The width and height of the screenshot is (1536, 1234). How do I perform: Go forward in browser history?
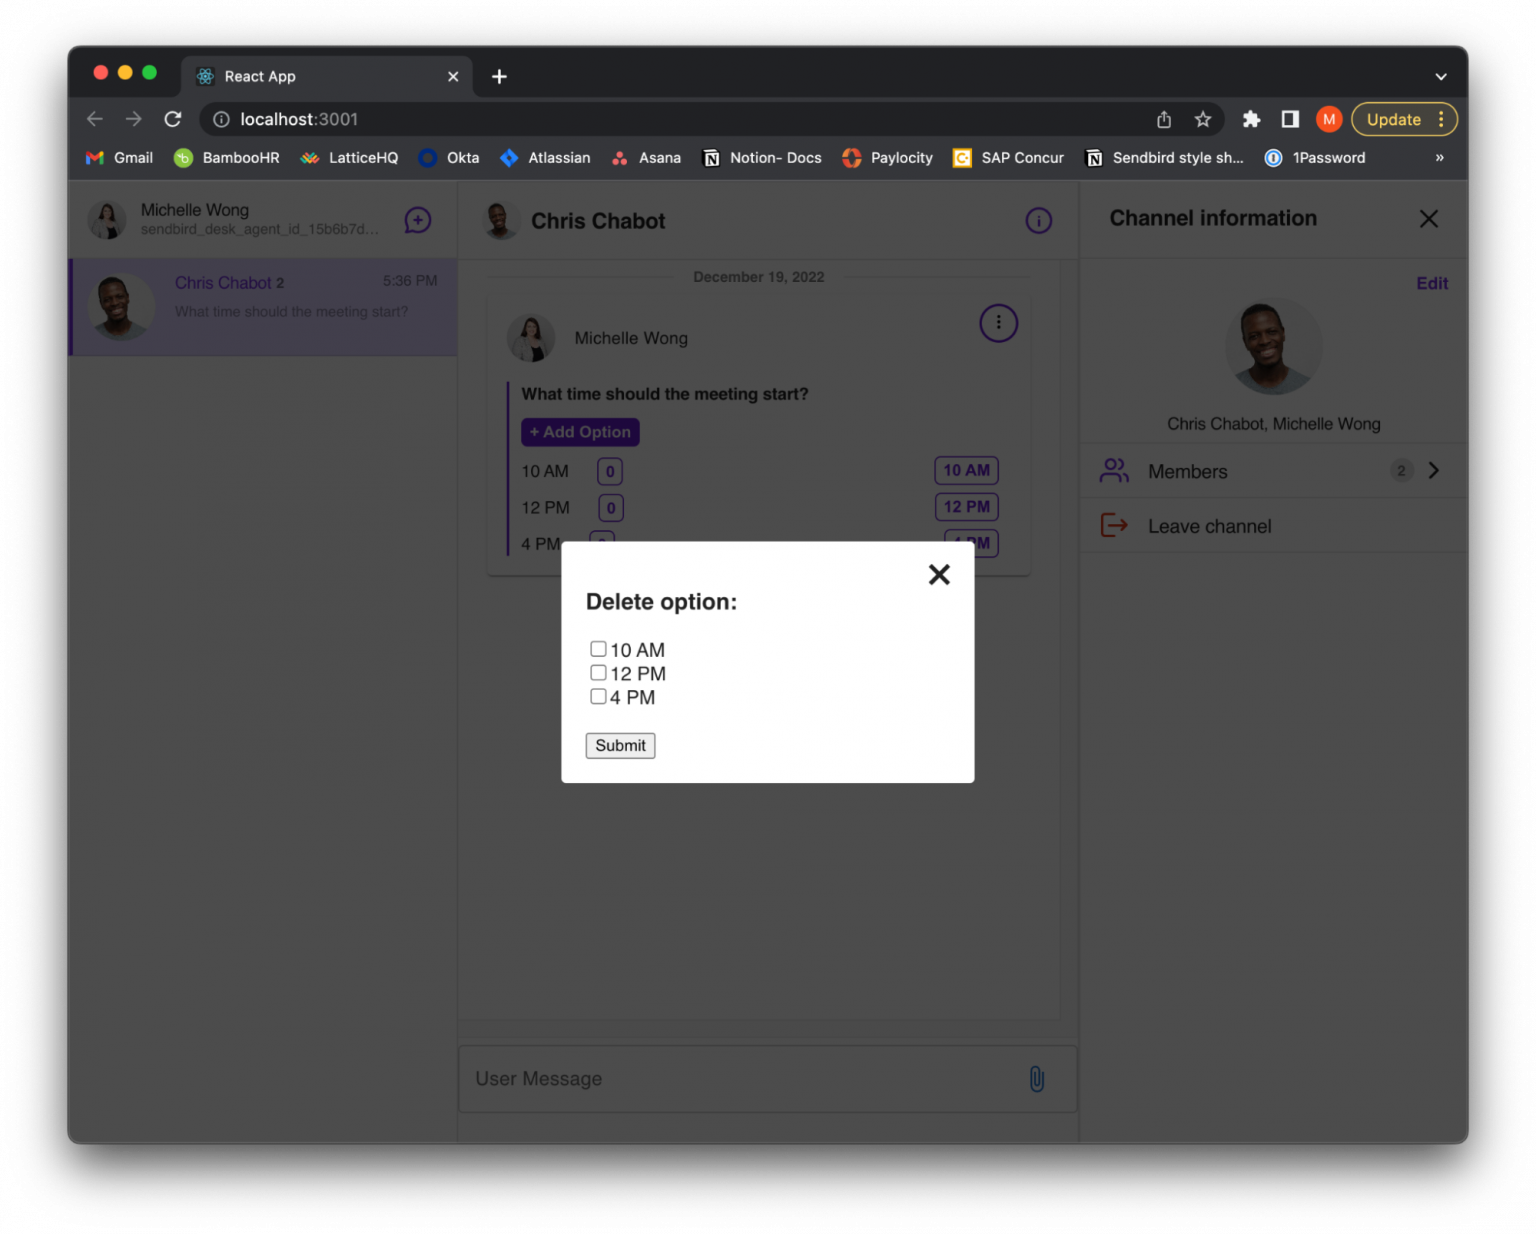click(x=134, y=119)
